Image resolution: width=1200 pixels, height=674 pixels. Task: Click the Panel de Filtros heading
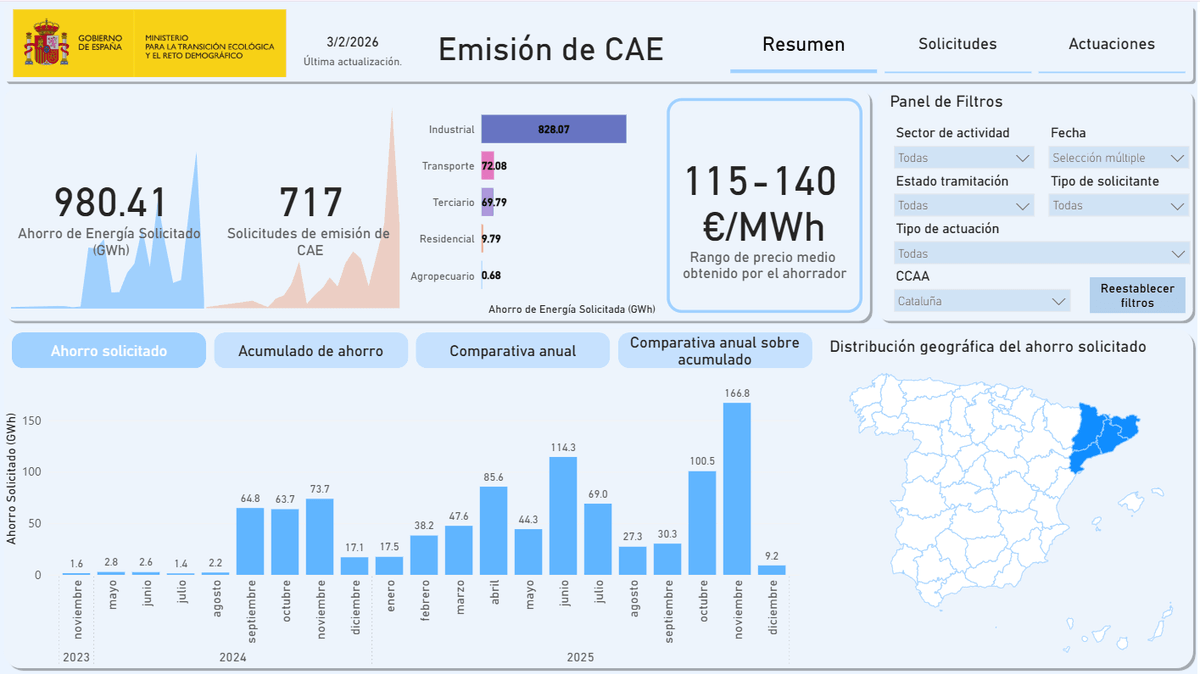pos(946,101)
